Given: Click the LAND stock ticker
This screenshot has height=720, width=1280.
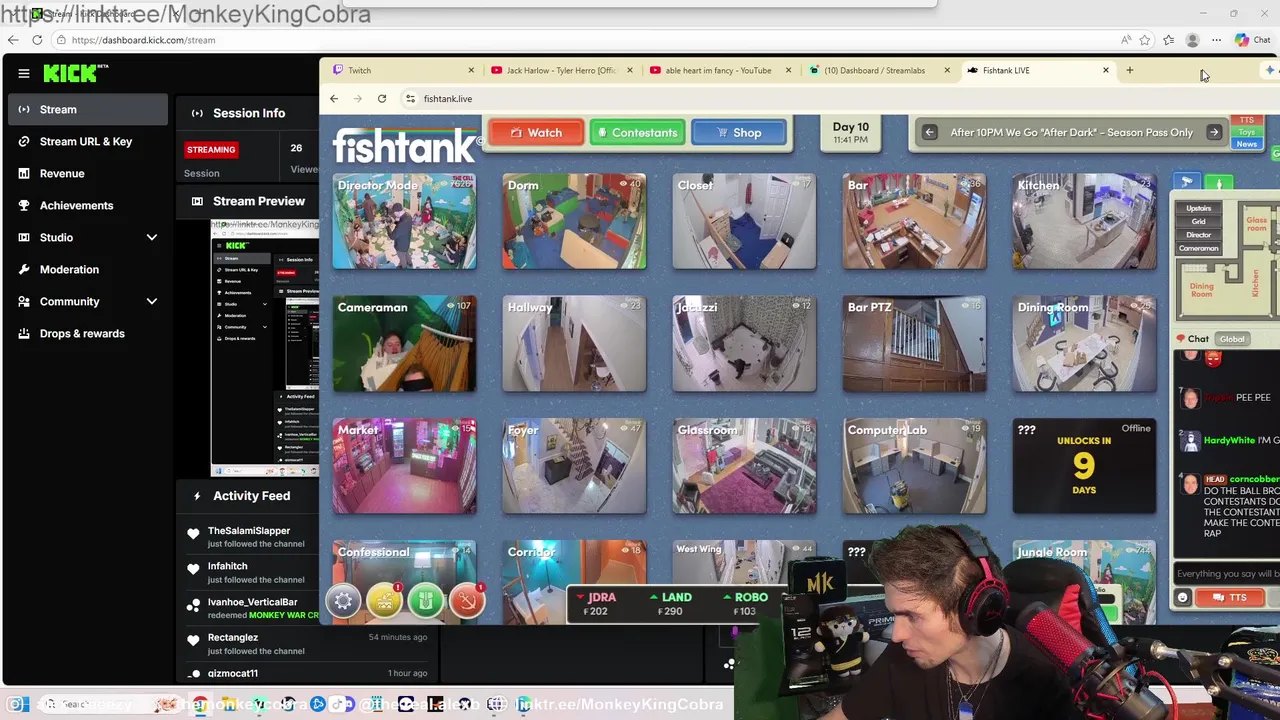Looking at the screenshot, I should tap(672, 604).
